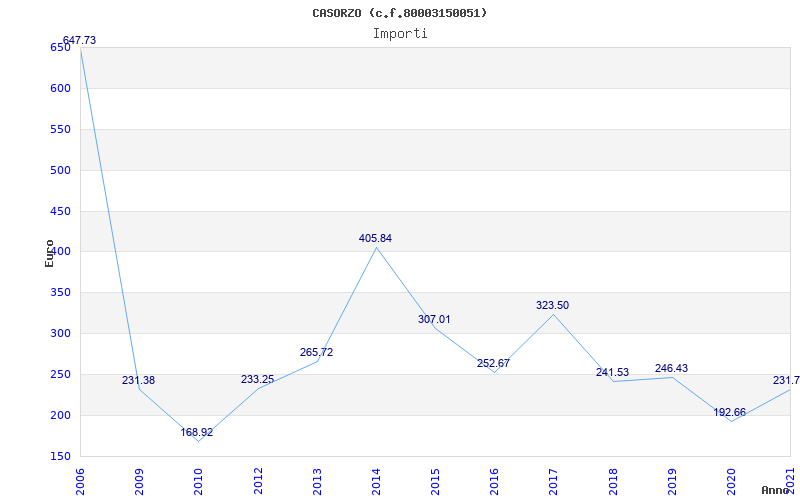Click the 600 y-axis tick label

[60, 88]
